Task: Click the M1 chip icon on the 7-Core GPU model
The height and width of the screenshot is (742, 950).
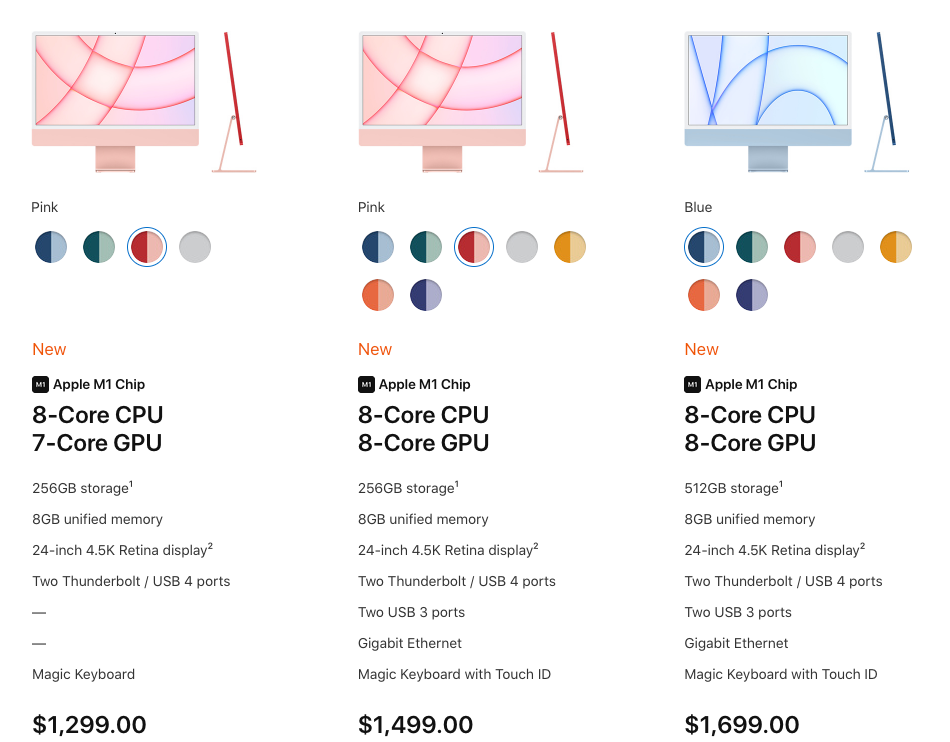Action: (40, 384)
